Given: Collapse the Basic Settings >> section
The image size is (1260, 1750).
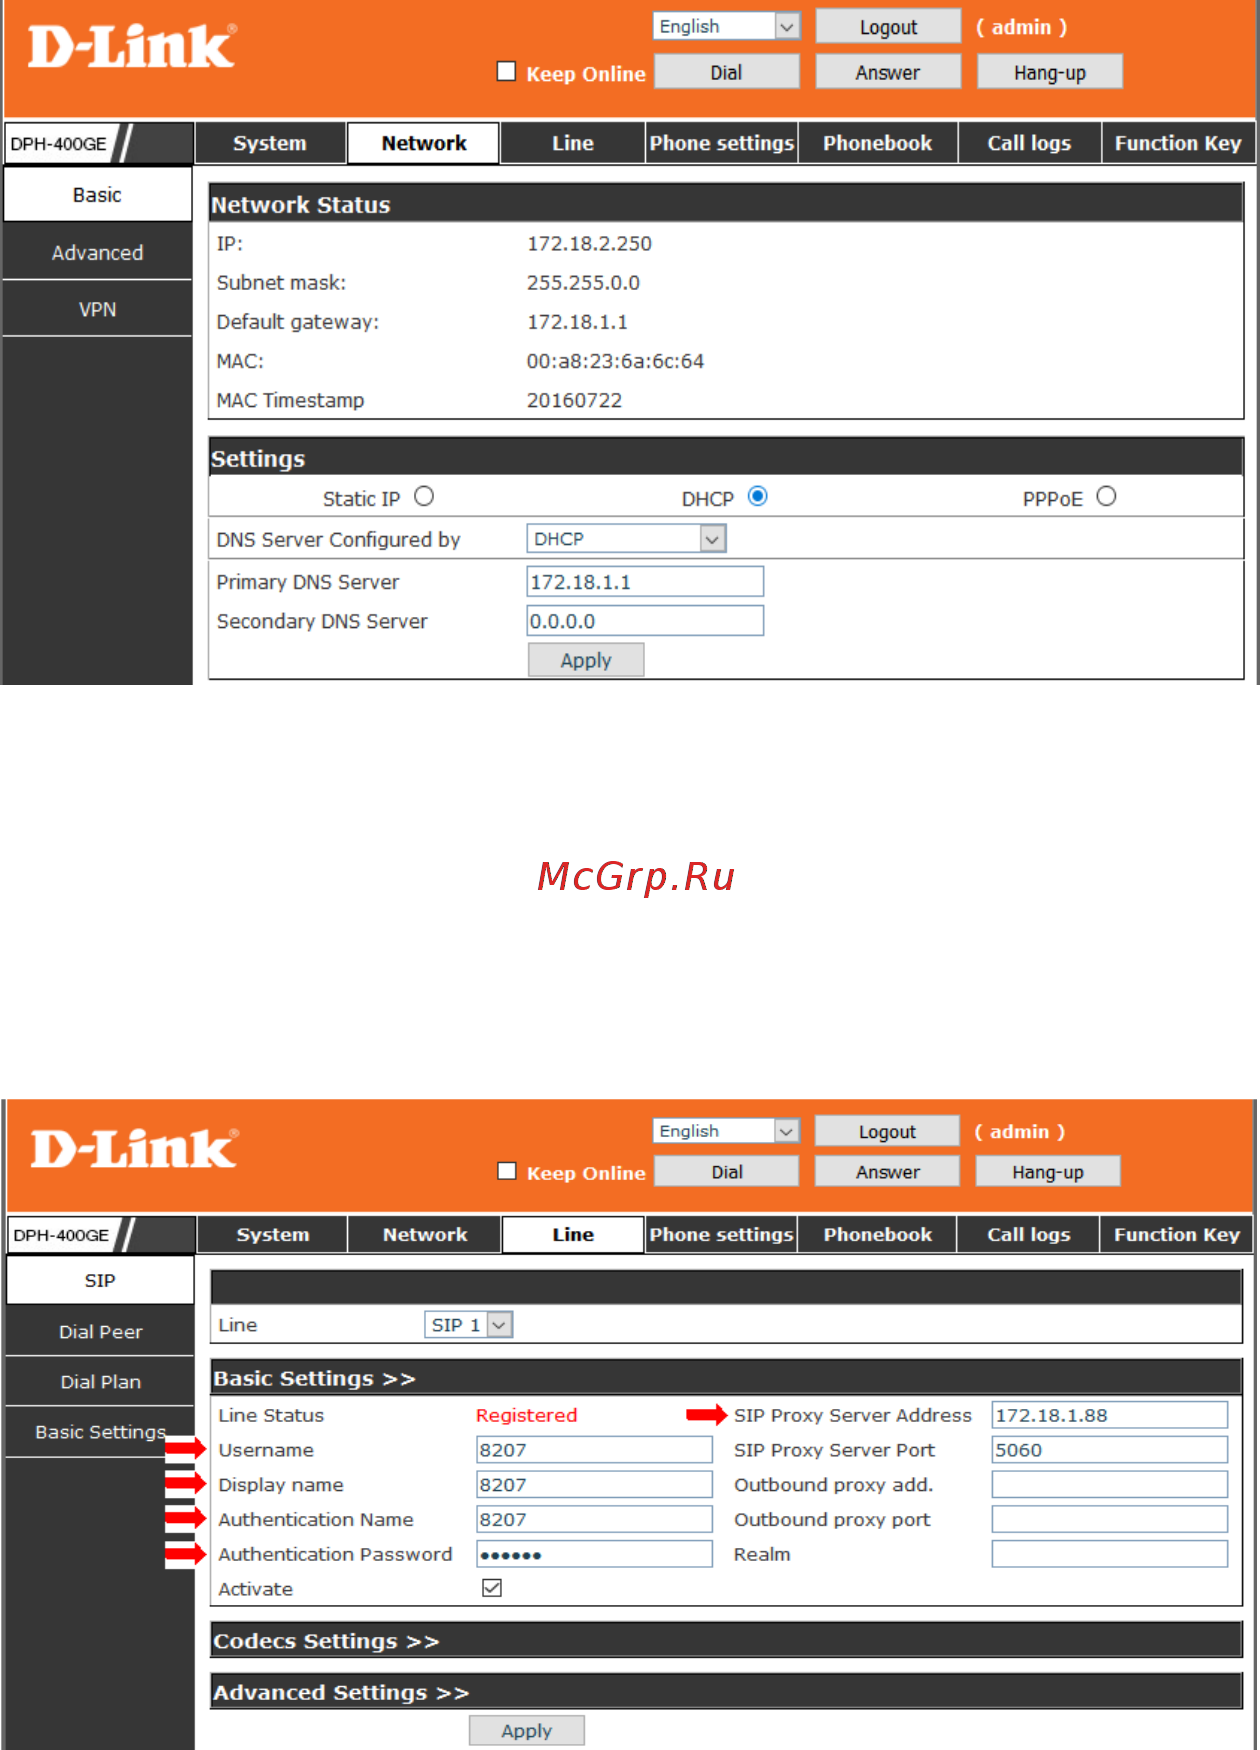Looking at the screenshot, I should pos(726,1378).
